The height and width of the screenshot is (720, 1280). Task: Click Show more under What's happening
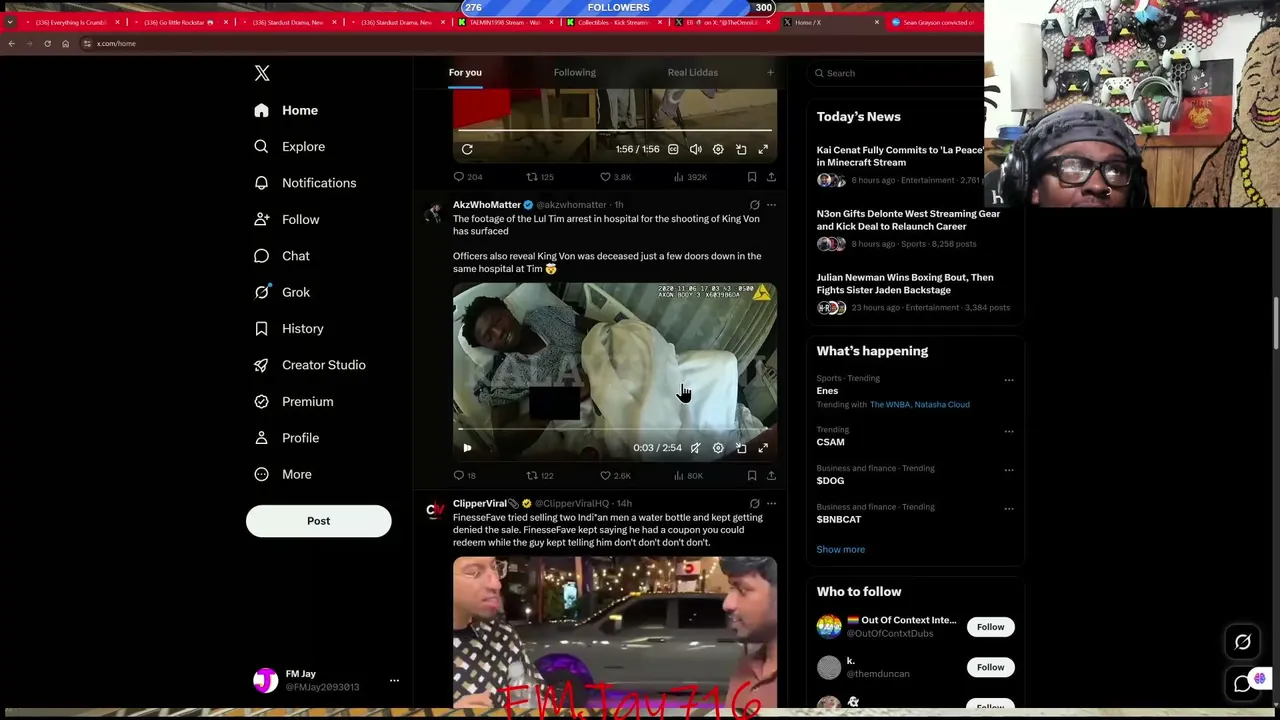840,549
